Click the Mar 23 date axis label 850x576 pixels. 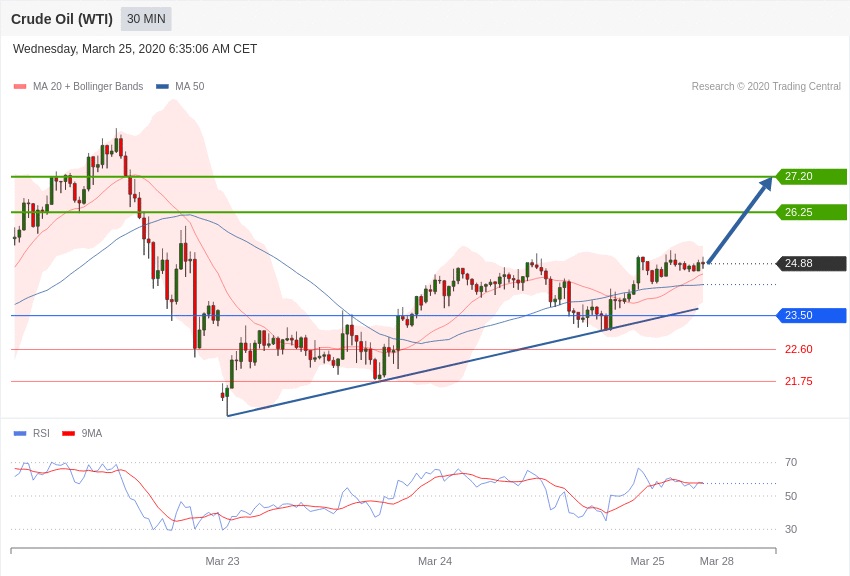click(222, 561)
